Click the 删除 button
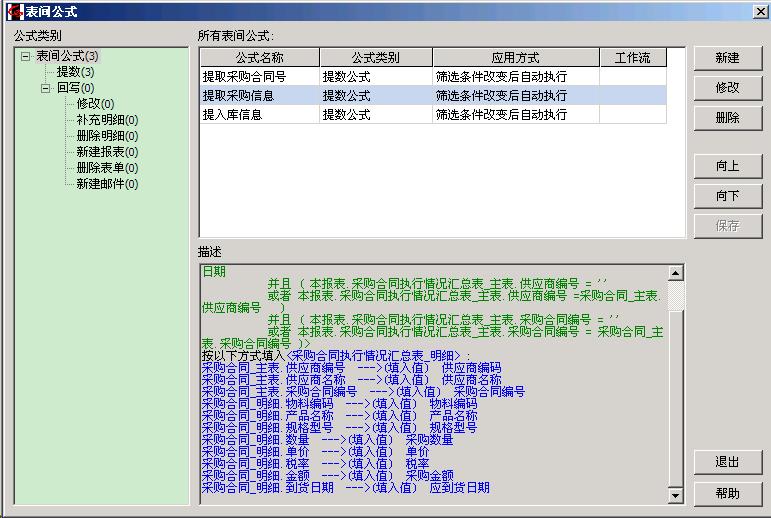 pyautogui.click(x=727, y=118)
